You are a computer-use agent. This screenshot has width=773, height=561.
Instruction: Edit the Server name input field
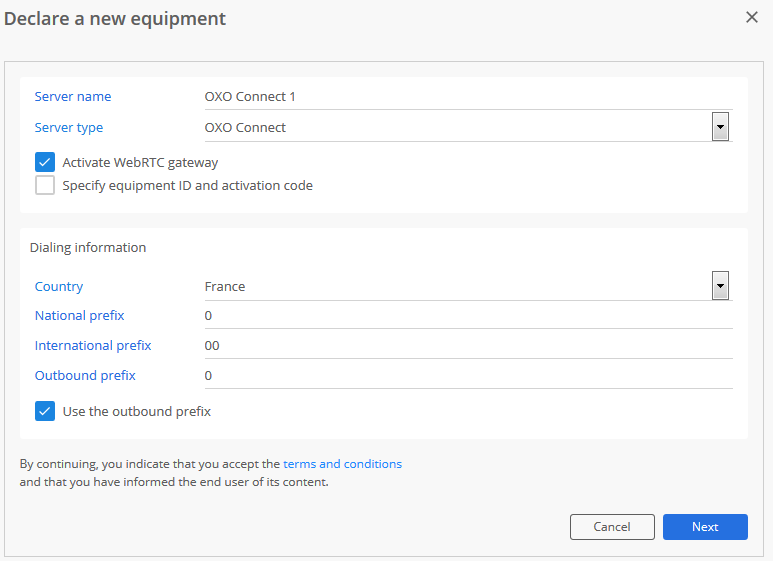tap(468, 97)
